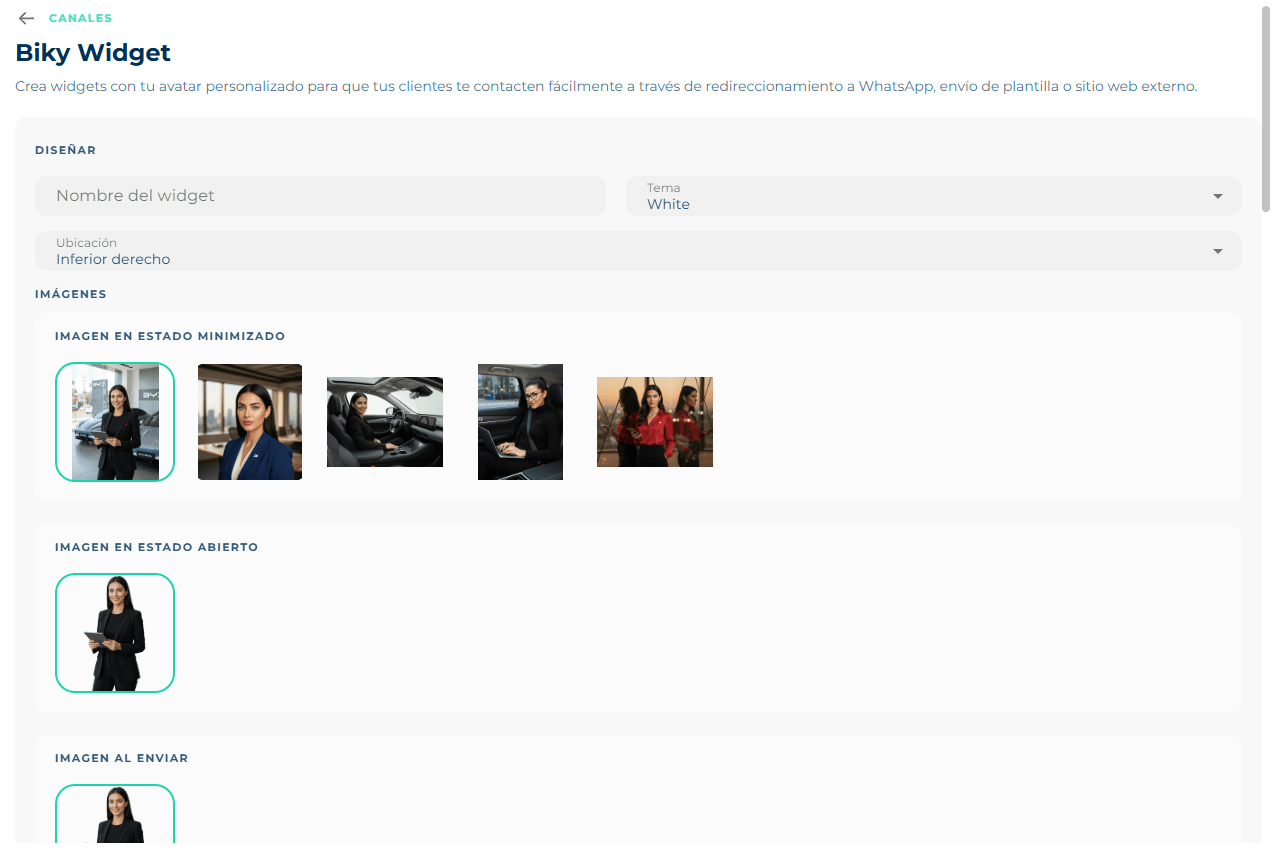Pick the thumbnail of woman with glasses and laptop
The height and width of the screenshot is (850, 1286).
520,422
